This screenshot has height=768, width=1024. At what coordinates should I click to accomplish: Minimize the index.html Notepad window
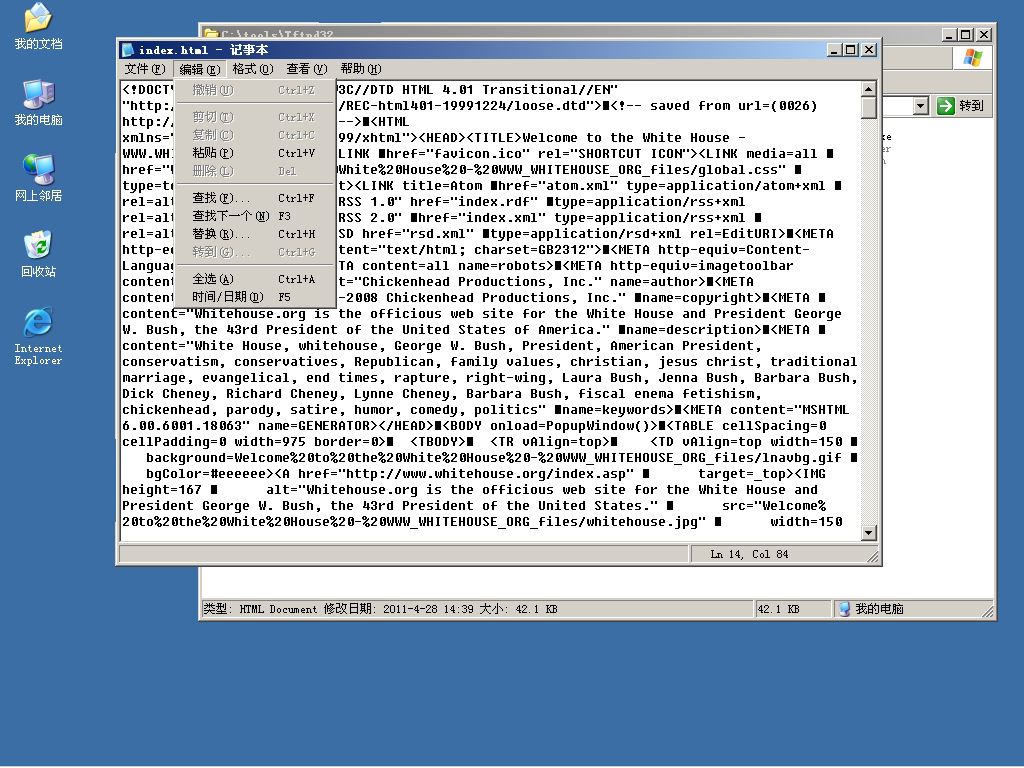[834, 50]
